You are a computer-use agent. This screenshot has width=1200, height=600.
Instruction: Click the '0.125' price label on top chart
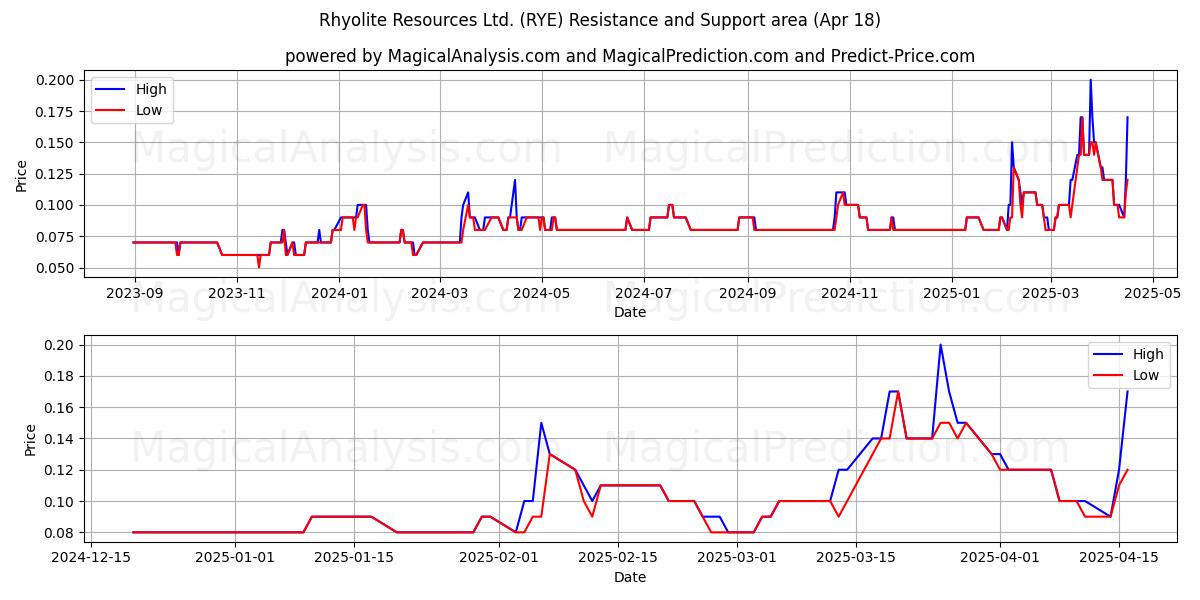point(57,174)
